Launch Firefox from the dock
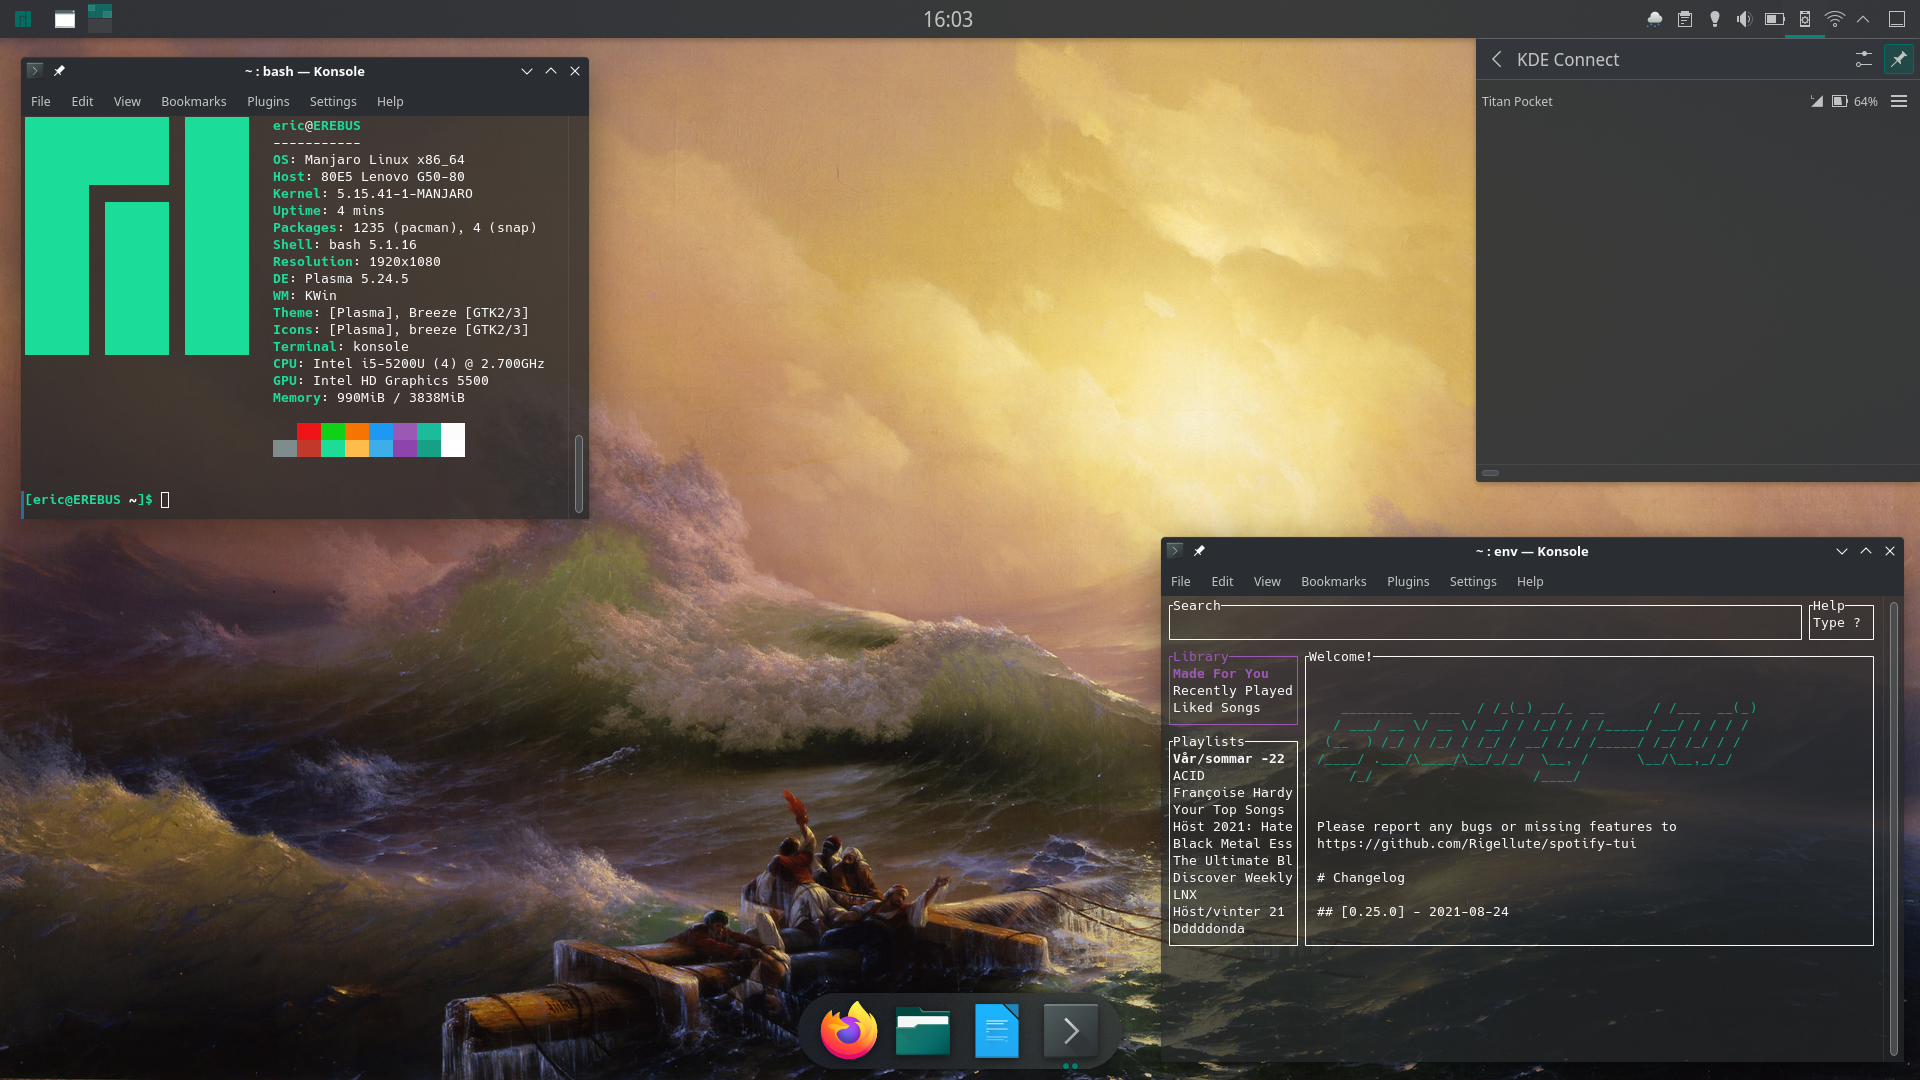Viewport: 1920px width, 1080px height. click(x=849, y=1031)
